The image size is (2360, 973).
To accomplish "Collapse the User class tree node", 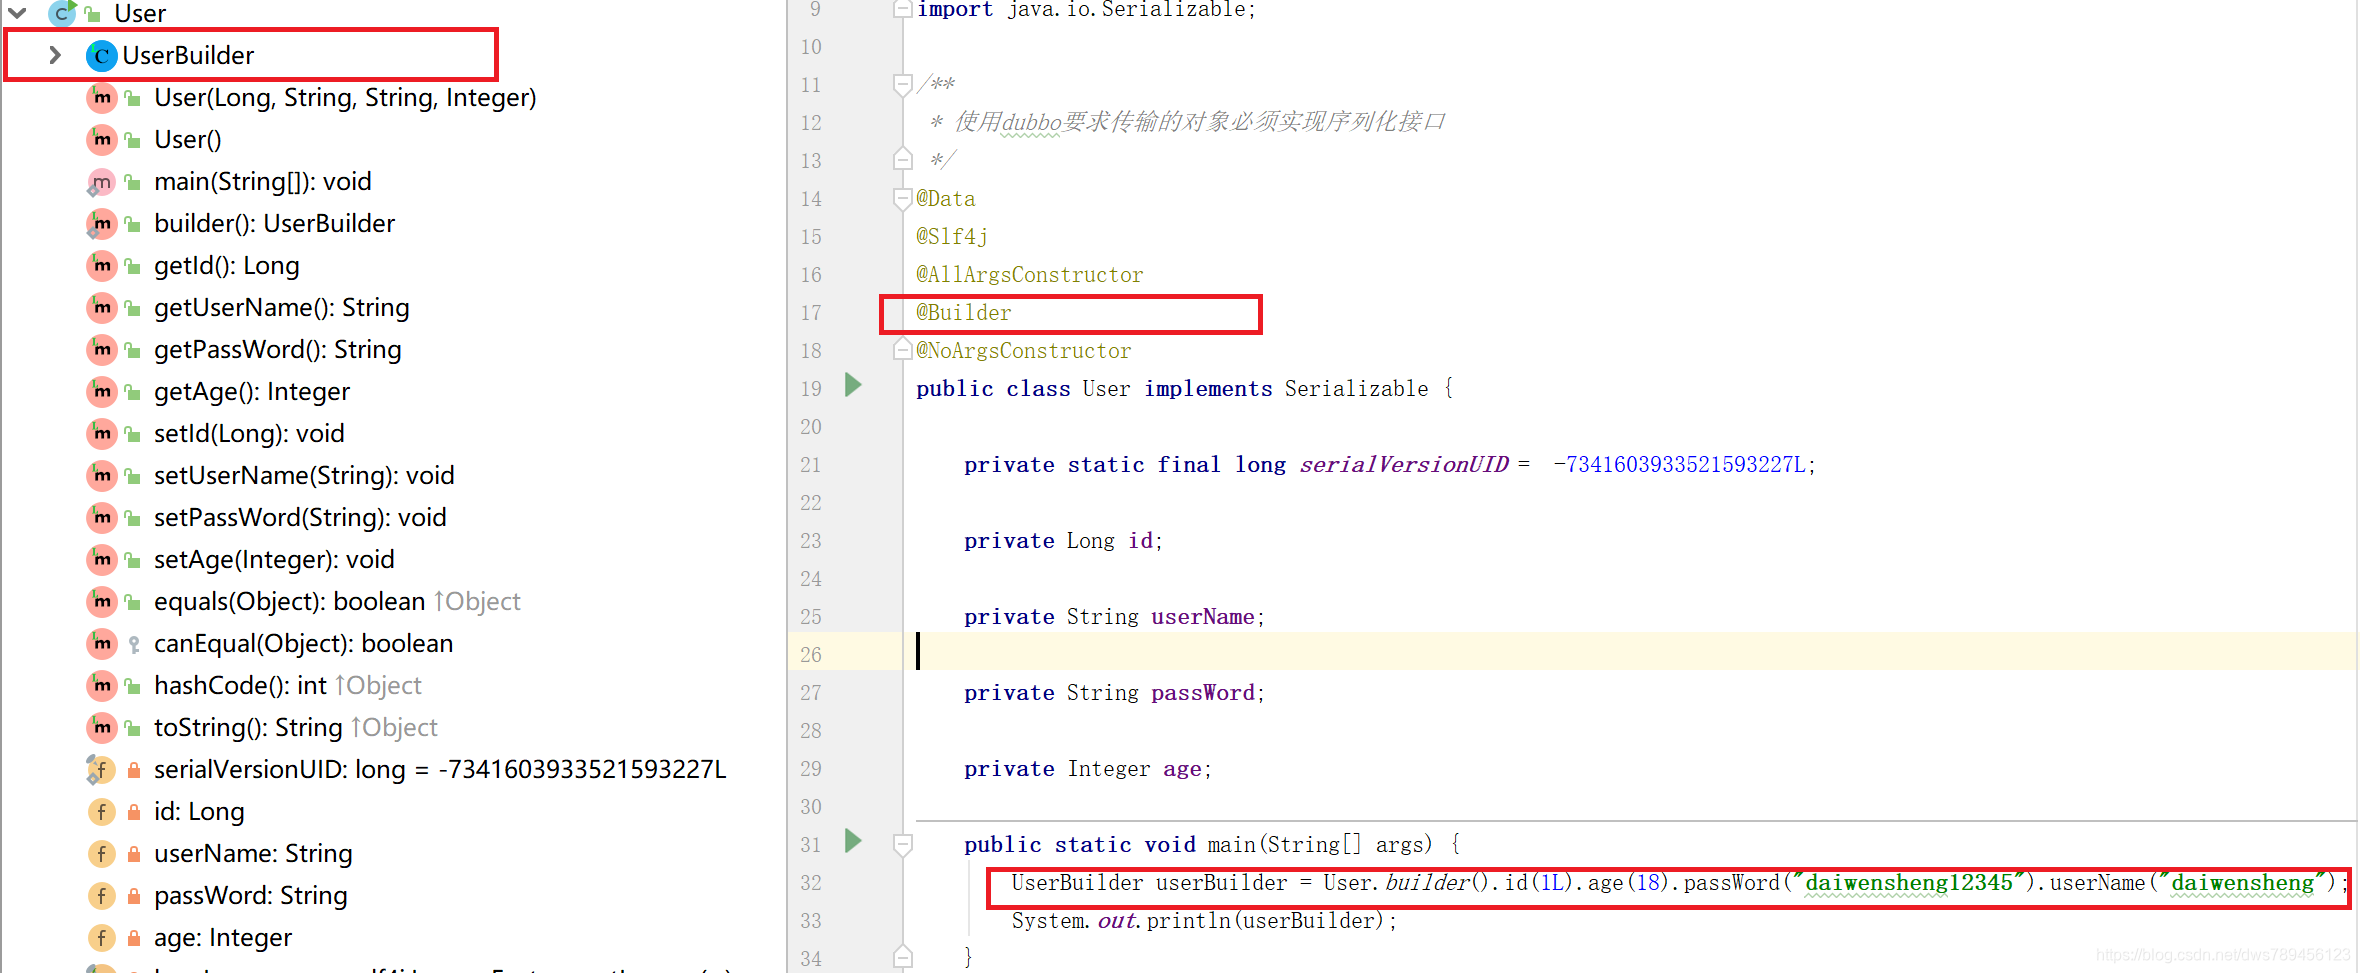I will (x=18, y=13).
